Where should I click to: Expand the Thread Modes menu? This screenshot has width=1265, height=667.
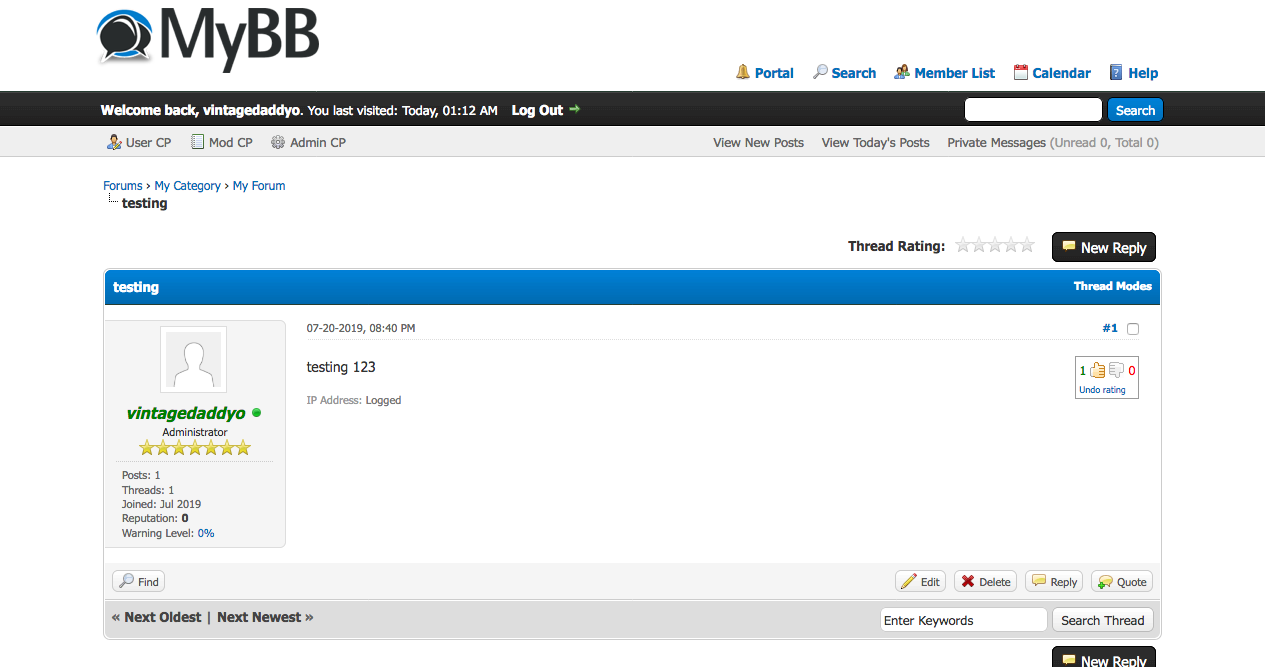1112,286
